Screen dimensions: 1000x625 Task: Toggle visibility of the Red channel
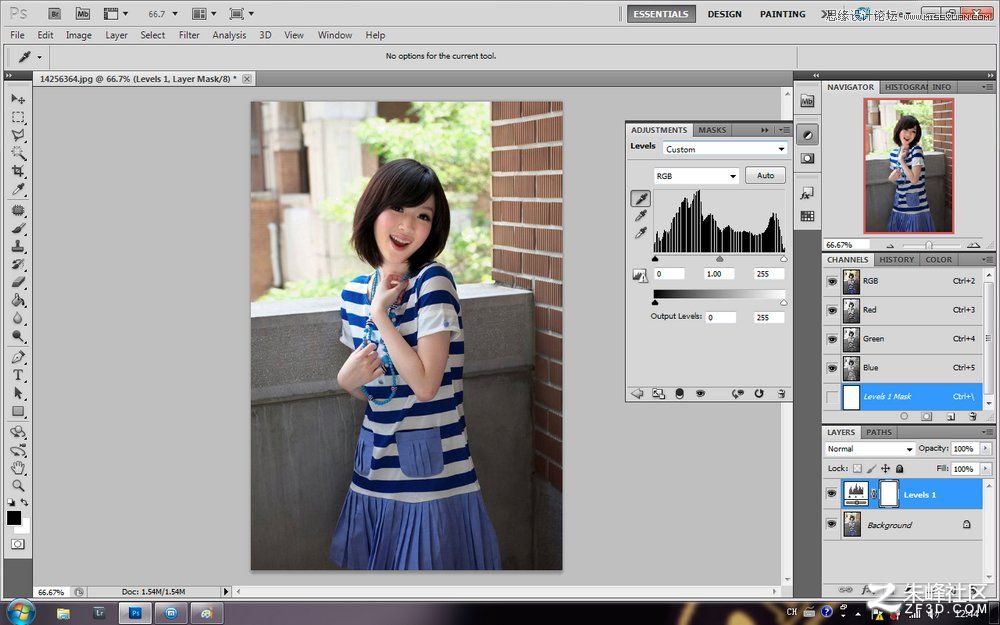832,311
